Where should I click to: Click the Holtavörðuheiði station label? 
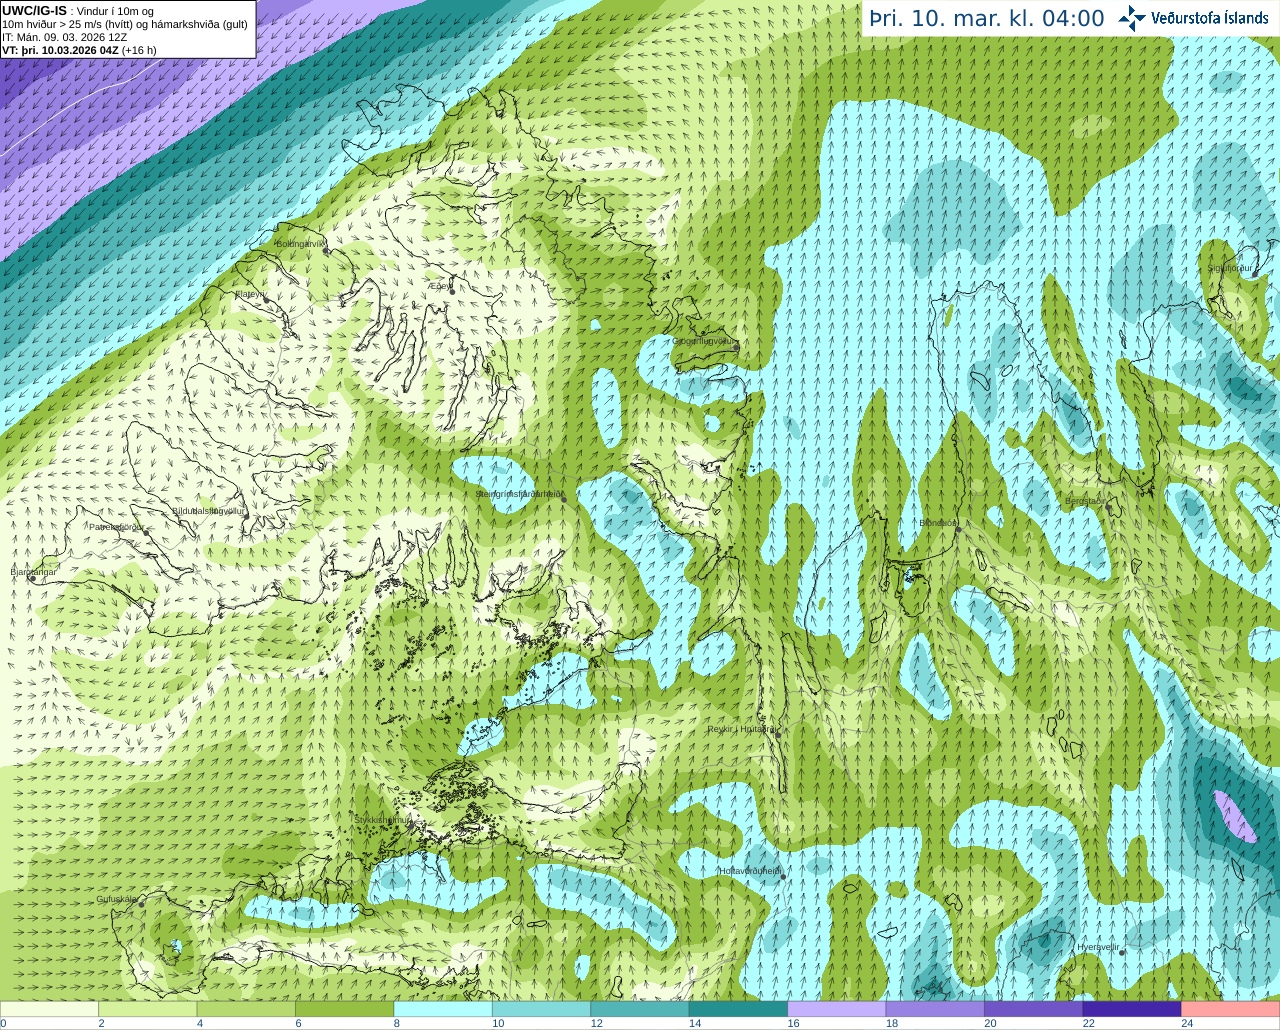(750, 871)
